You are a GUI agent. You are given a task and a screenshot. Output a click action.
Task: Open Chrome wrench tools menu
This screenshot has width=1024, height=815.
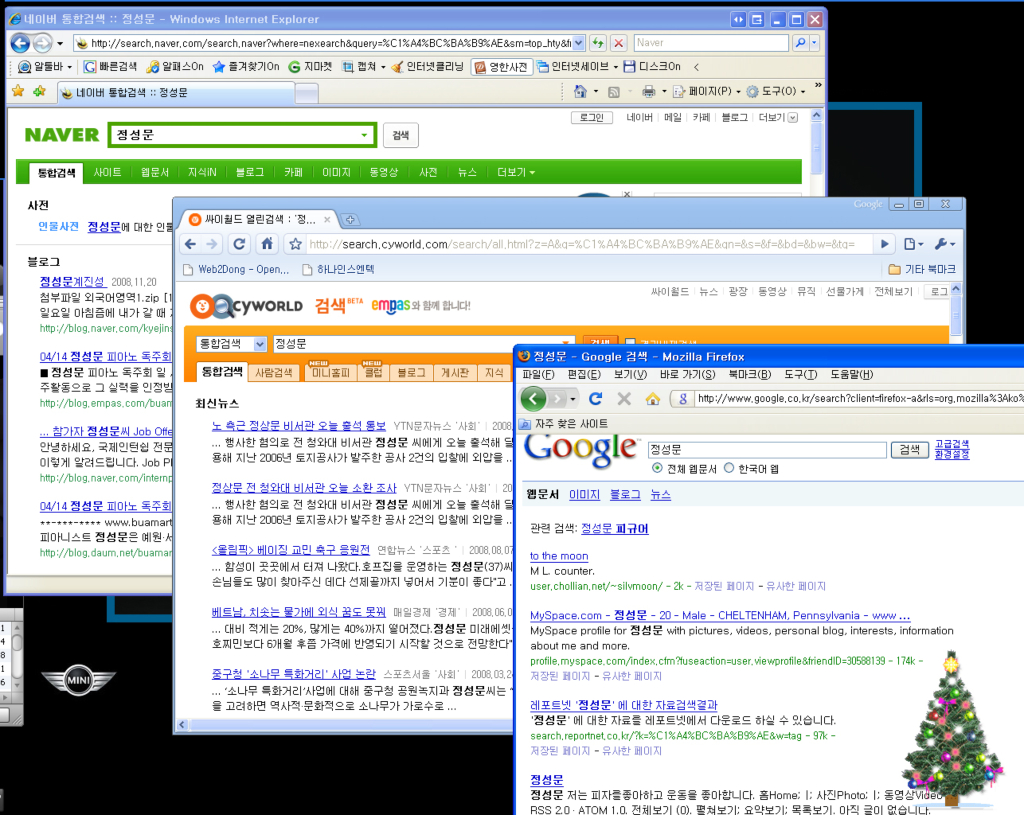click(x=944, y=244)
